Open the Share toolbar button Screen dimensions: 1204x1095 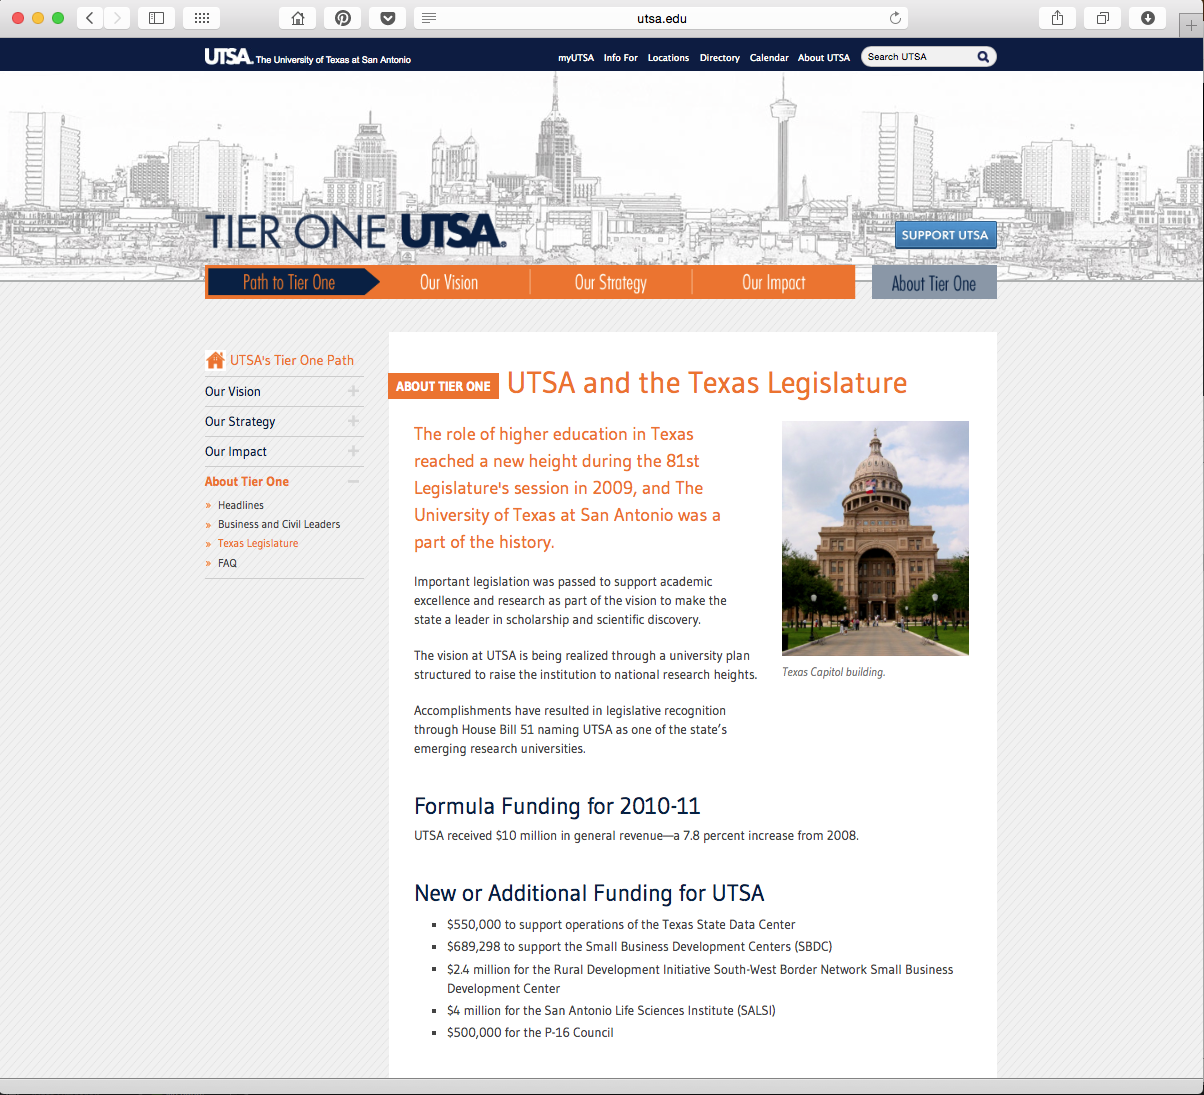(x=1057, y=18)
